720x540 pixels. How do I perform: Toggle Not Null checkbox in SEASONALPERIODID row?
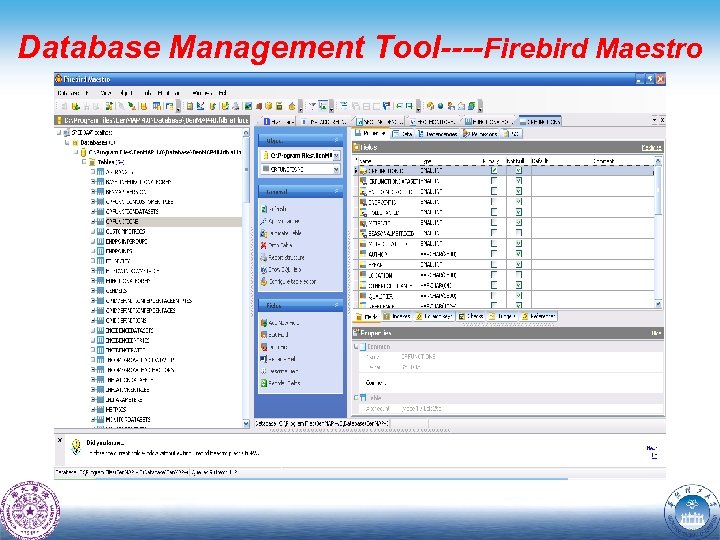[x=518, y=233]
